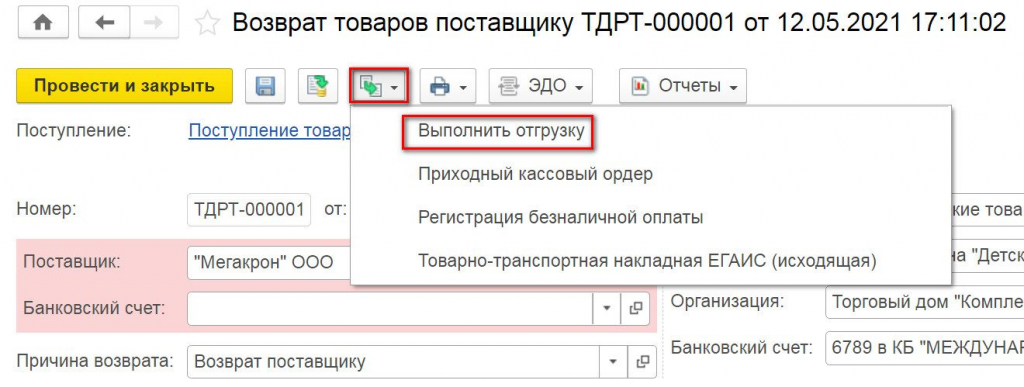
Task: Open the printer dropdown menu
Action: coord(447,85)
